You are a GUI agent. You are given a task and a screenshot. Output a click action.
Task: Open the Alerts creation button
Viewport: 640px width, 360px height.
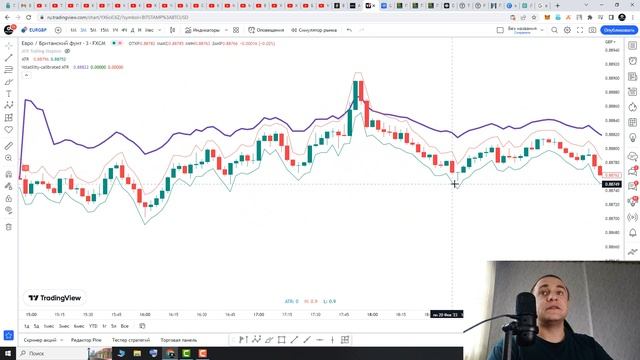pyautogui.click(x=266, y=30)
